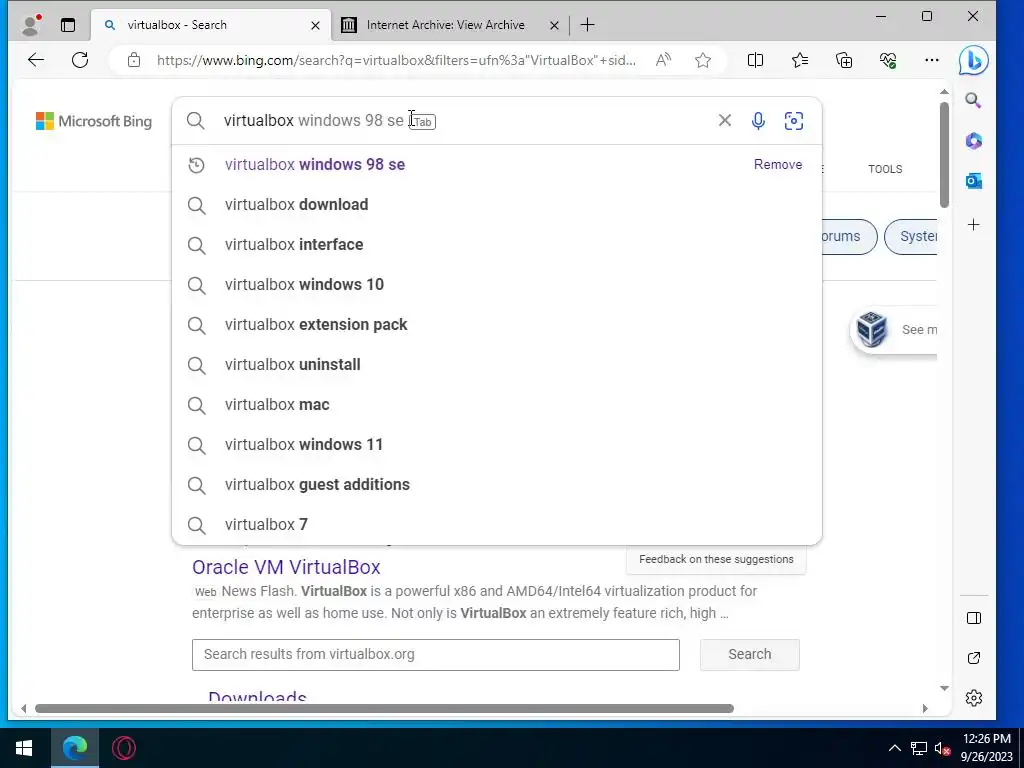Select suggestion virtualbox guest additions

click(x=496, y=485)
